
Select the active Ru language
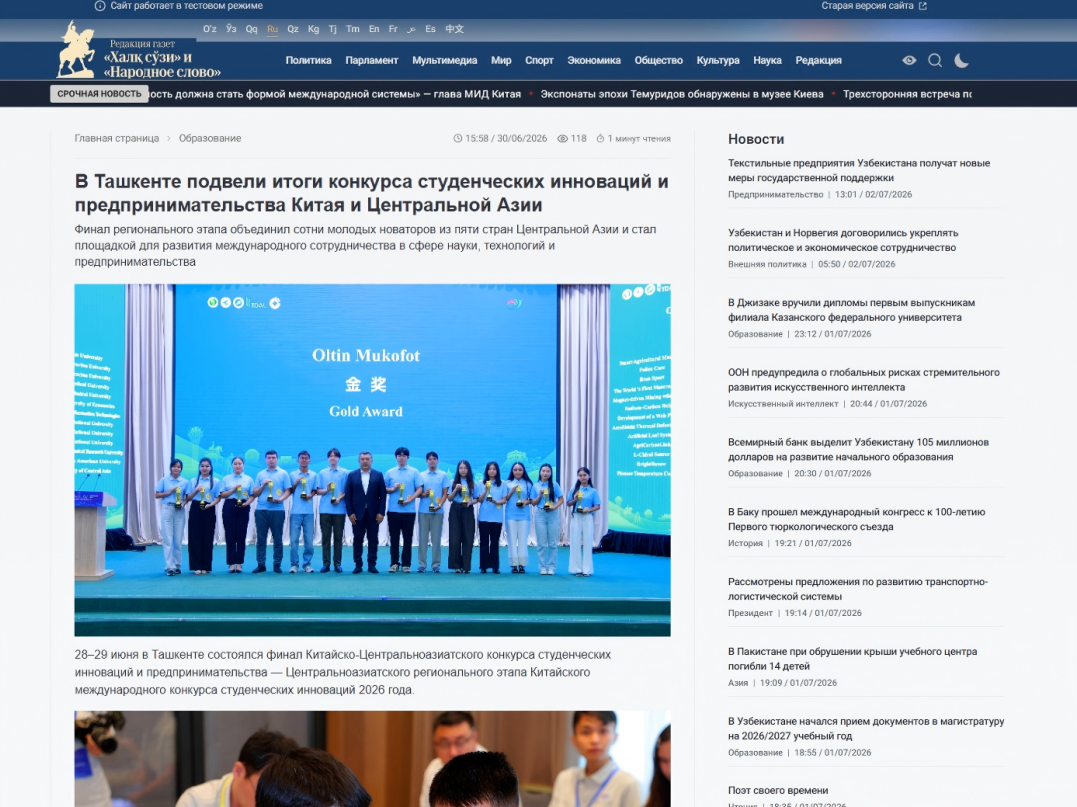click(272, 29)
